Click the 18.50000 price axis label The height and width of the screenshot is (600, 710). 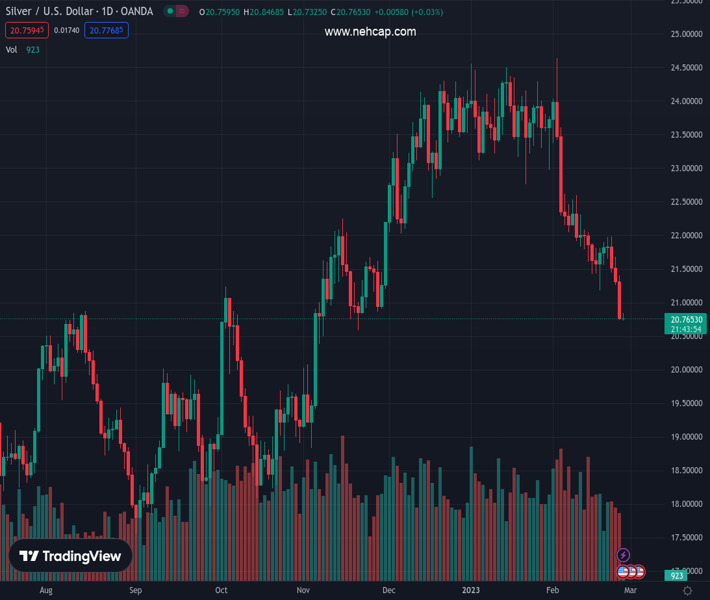click(x=686, y=470)
